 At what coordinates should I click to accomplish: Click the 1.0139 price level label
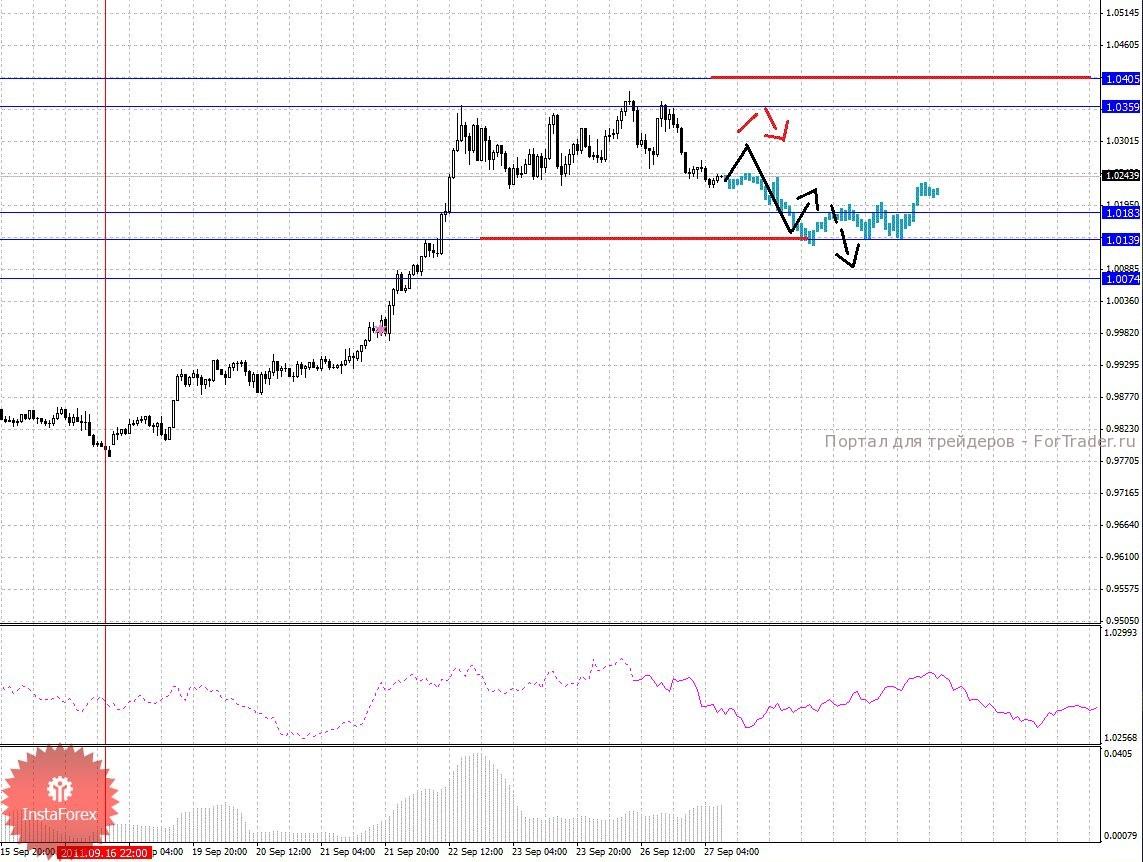[1122, 240]
